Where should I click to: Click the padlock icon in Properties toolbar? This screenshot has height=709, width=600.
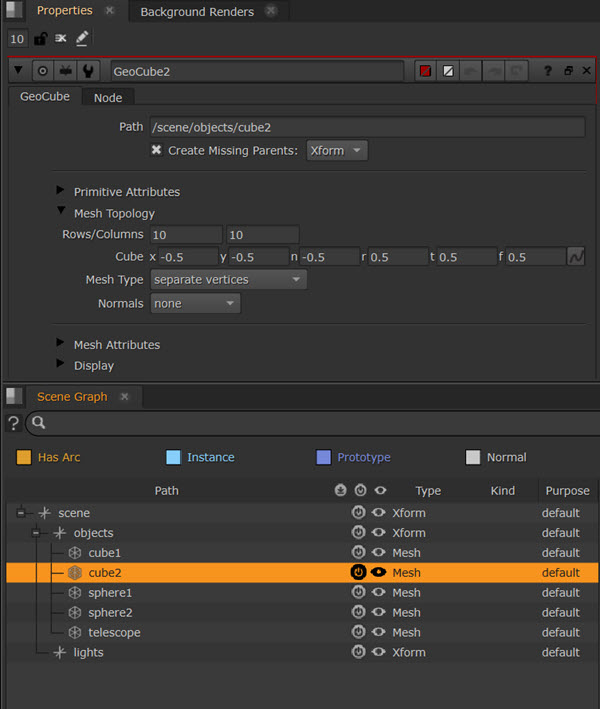[40, 39]
